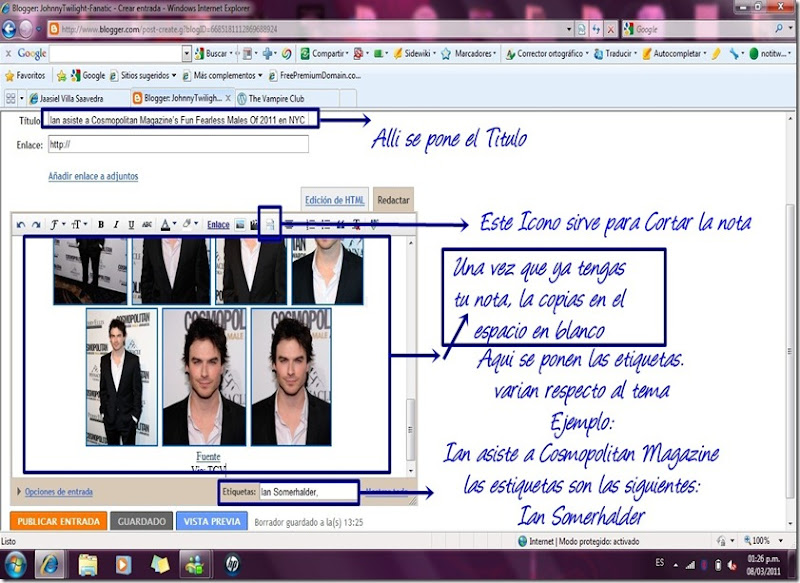Viewport: 800px width, 583px height.
Task: Open the Windows Start menu
Action: 15,565
